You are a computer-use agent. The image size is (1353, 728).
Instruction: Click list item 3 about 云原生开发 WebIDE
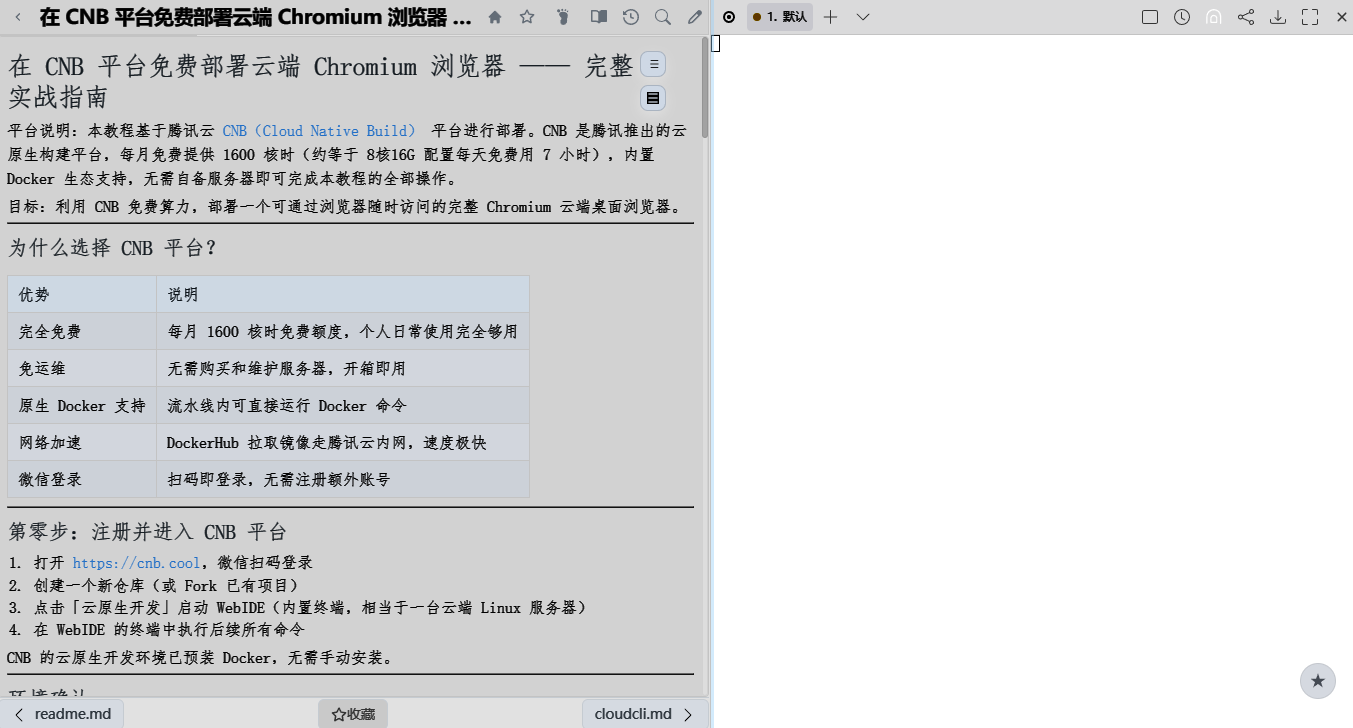pos(310,608)
